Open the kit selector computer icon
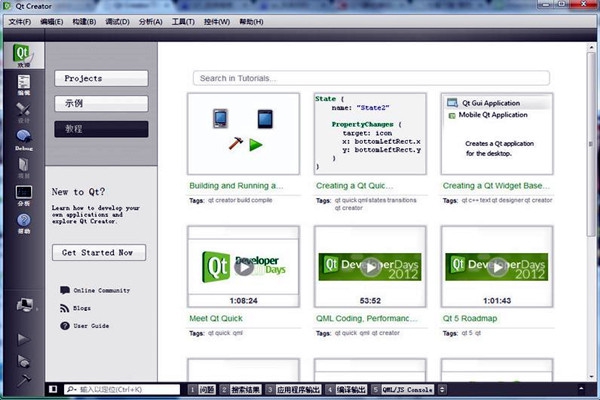This screenshot has height=400, width=600. pos(24,305)
